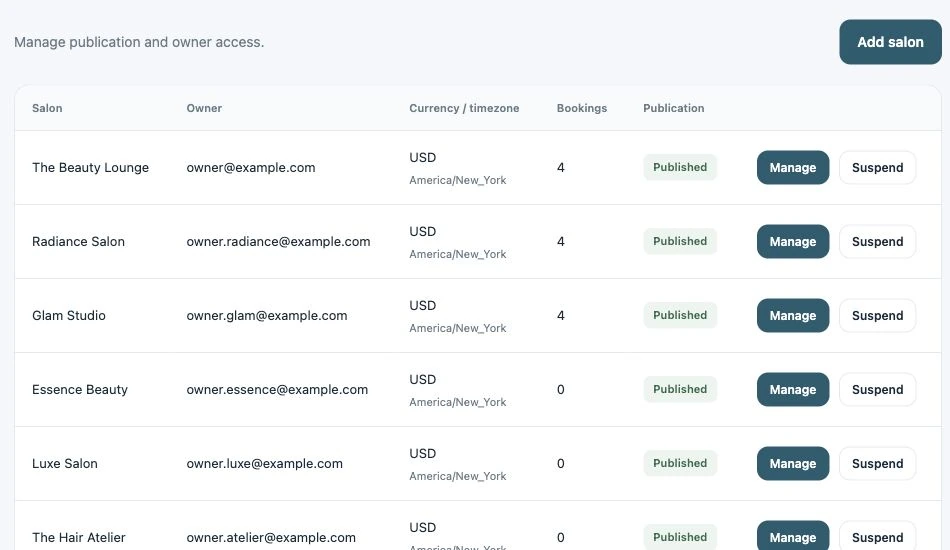Click owner@example.com email

(251, 167)
